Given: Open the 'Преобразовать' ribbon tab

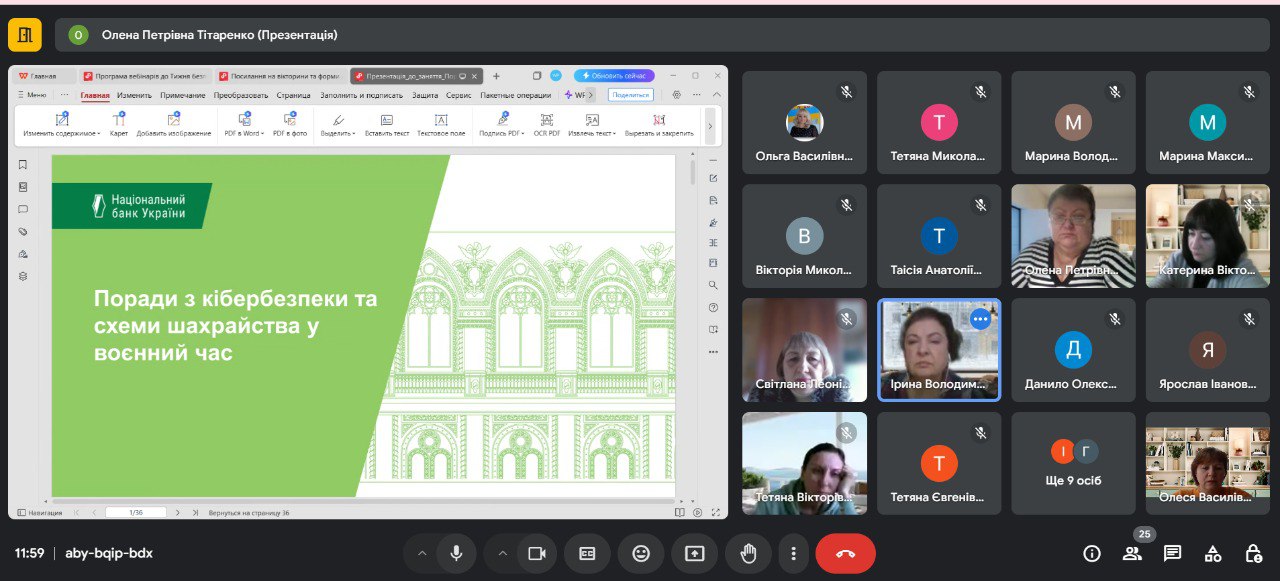Looking at the screenshot, I should [x=241, y=95].
